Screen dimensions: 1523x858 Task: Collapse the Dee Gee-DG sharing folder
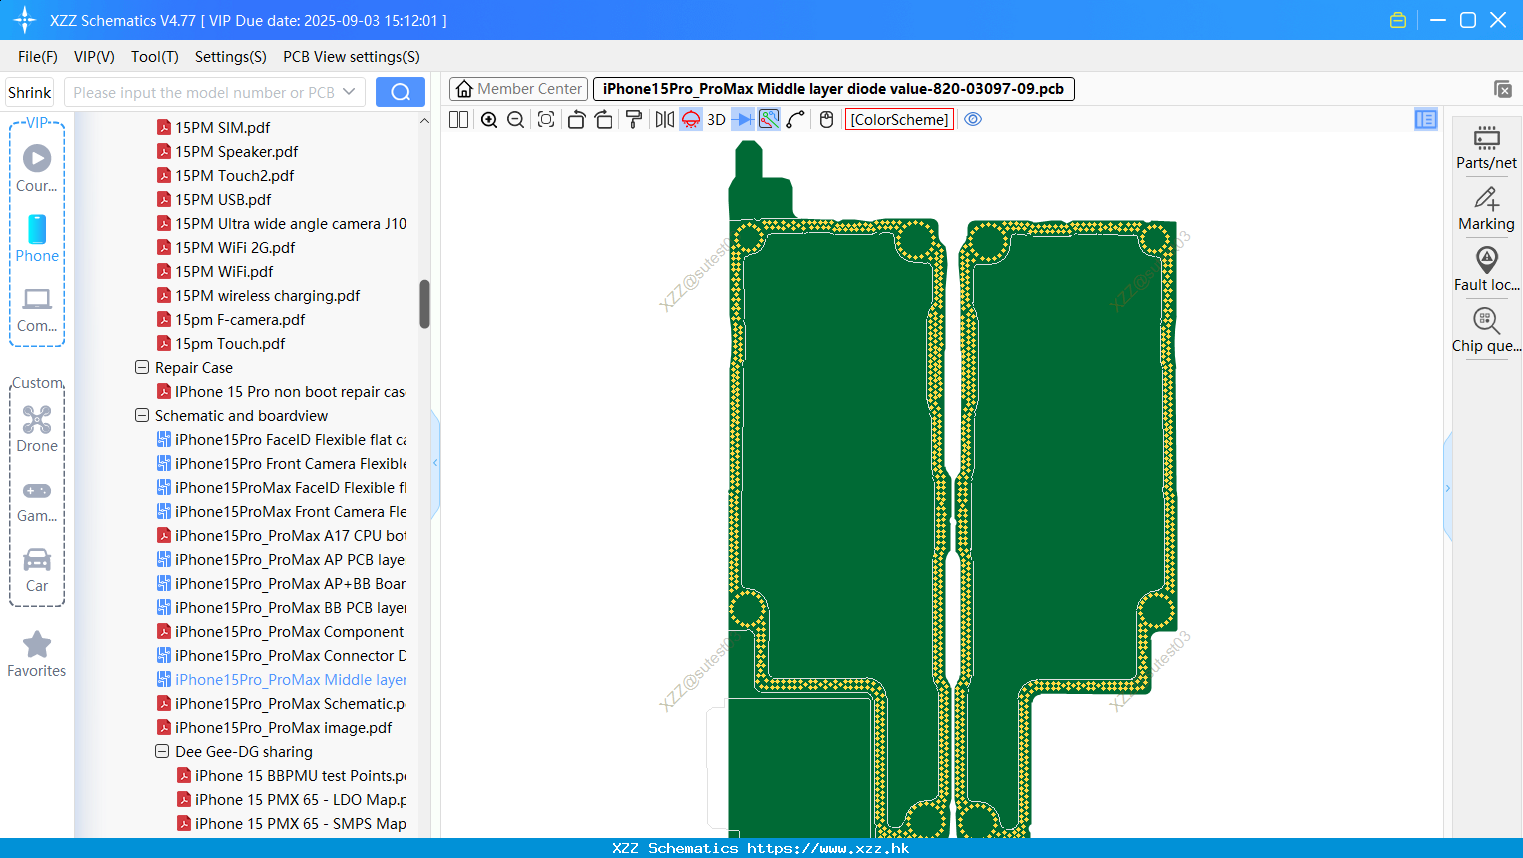click(x=162, y=751)
